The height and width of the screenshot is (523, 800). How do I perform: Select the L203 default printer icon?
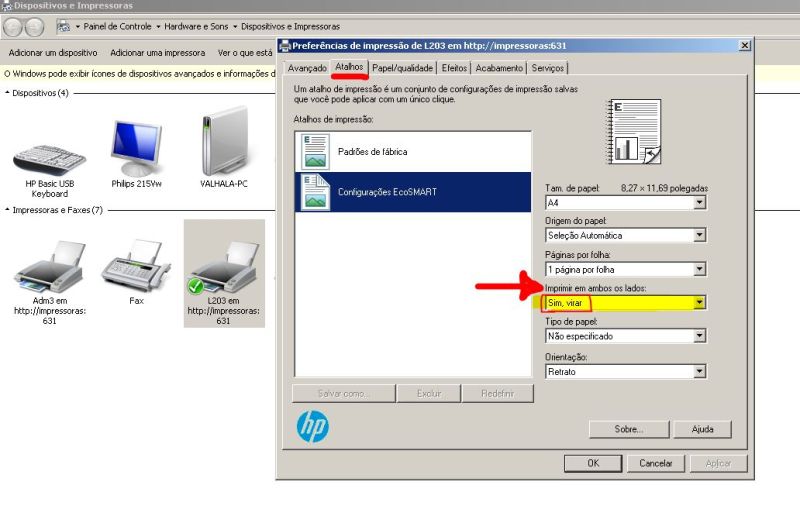224,265
